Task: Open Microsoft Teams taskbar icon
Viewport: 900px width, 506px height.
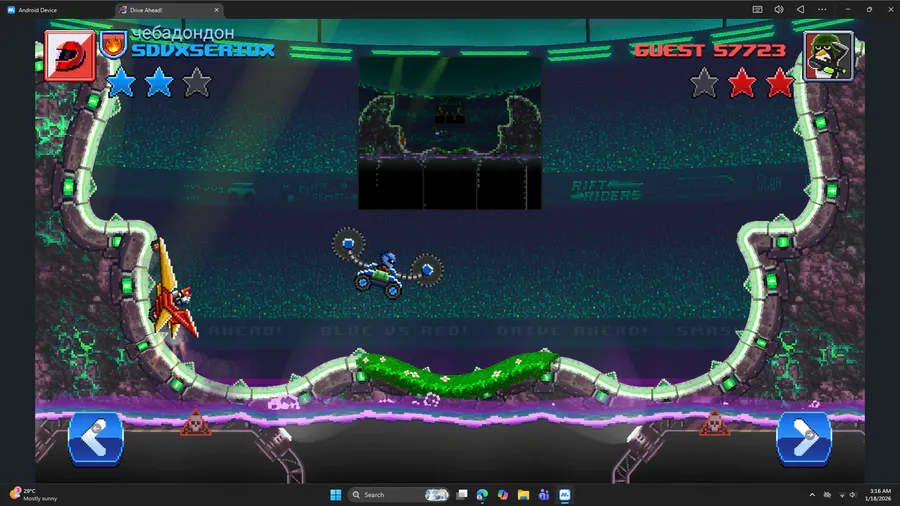Action: [544, 495]
